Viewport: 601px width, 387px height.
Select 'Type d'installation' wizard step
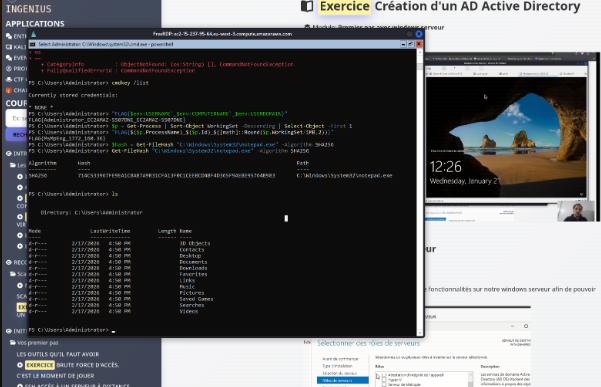pyautogui.click(x=337, y=366)
